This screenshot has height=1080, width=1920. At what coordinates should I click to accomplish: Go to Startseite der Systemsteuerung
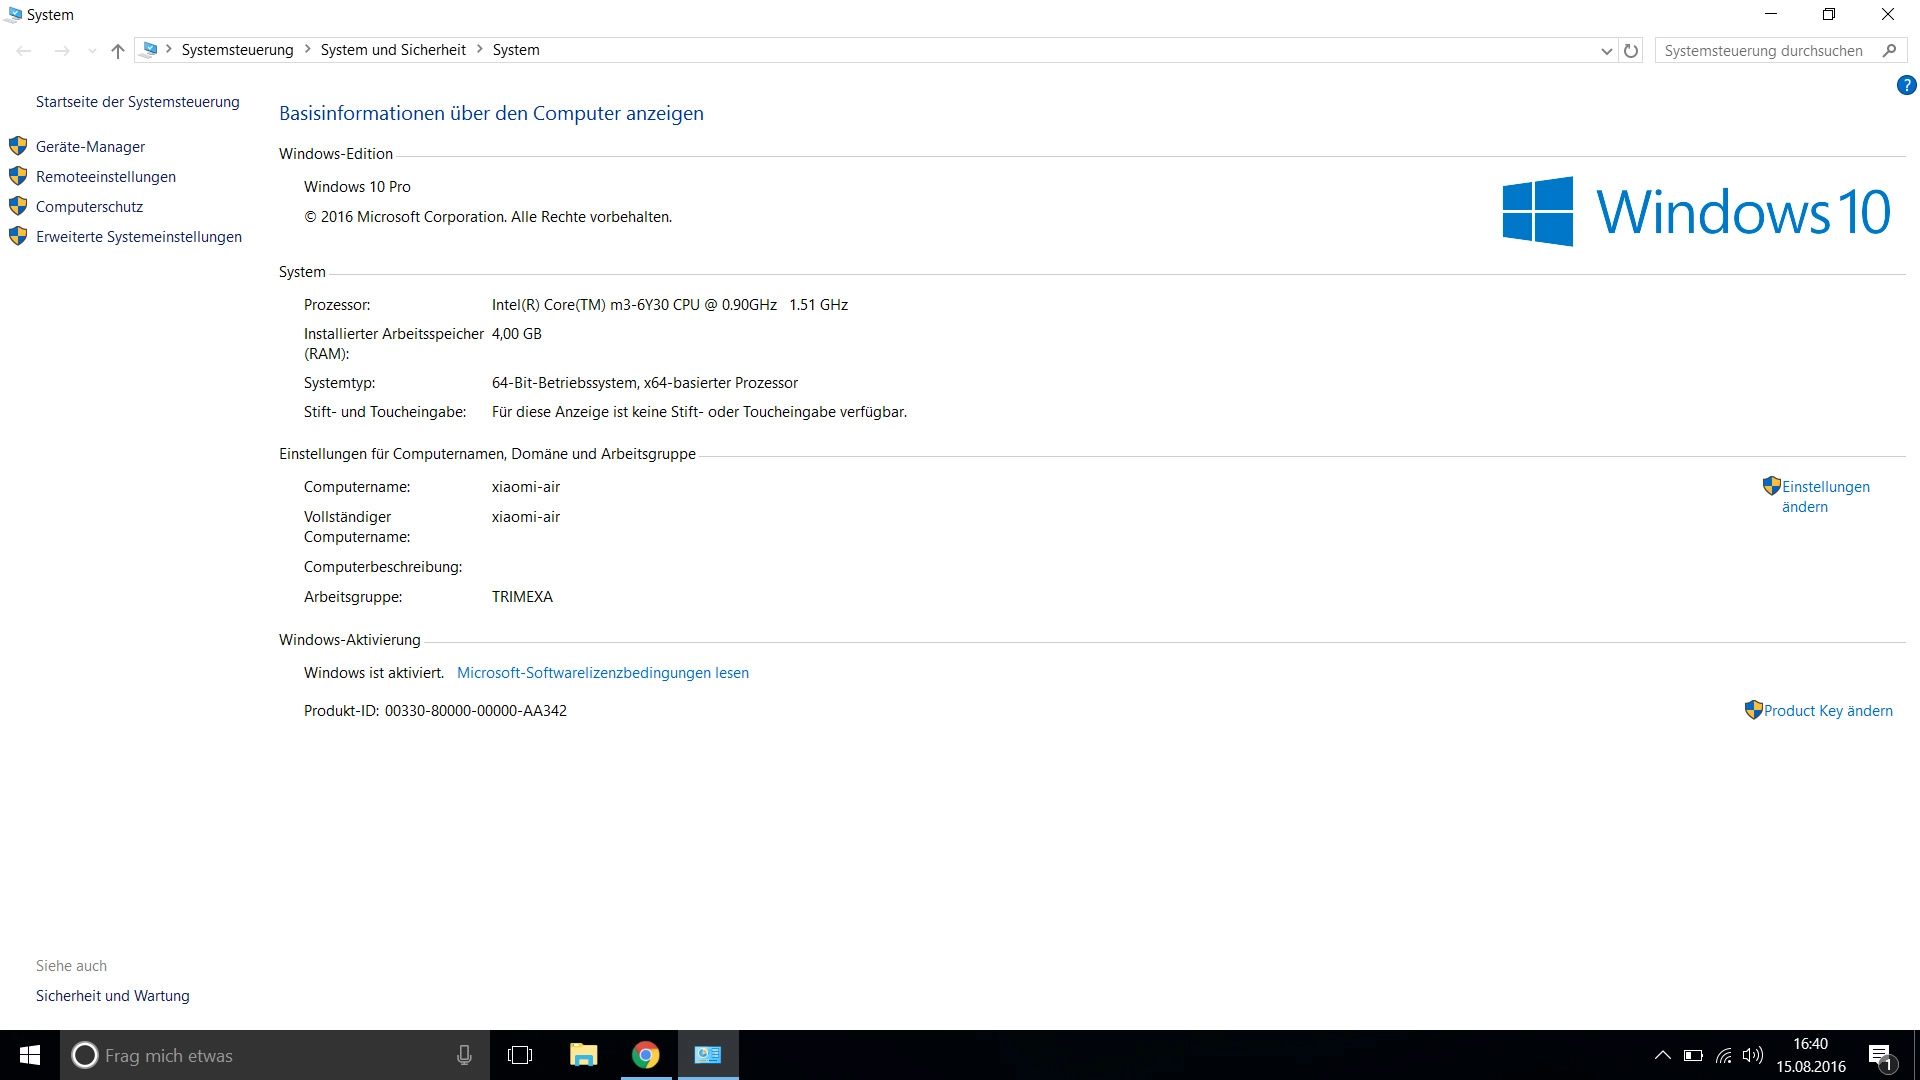138,102
